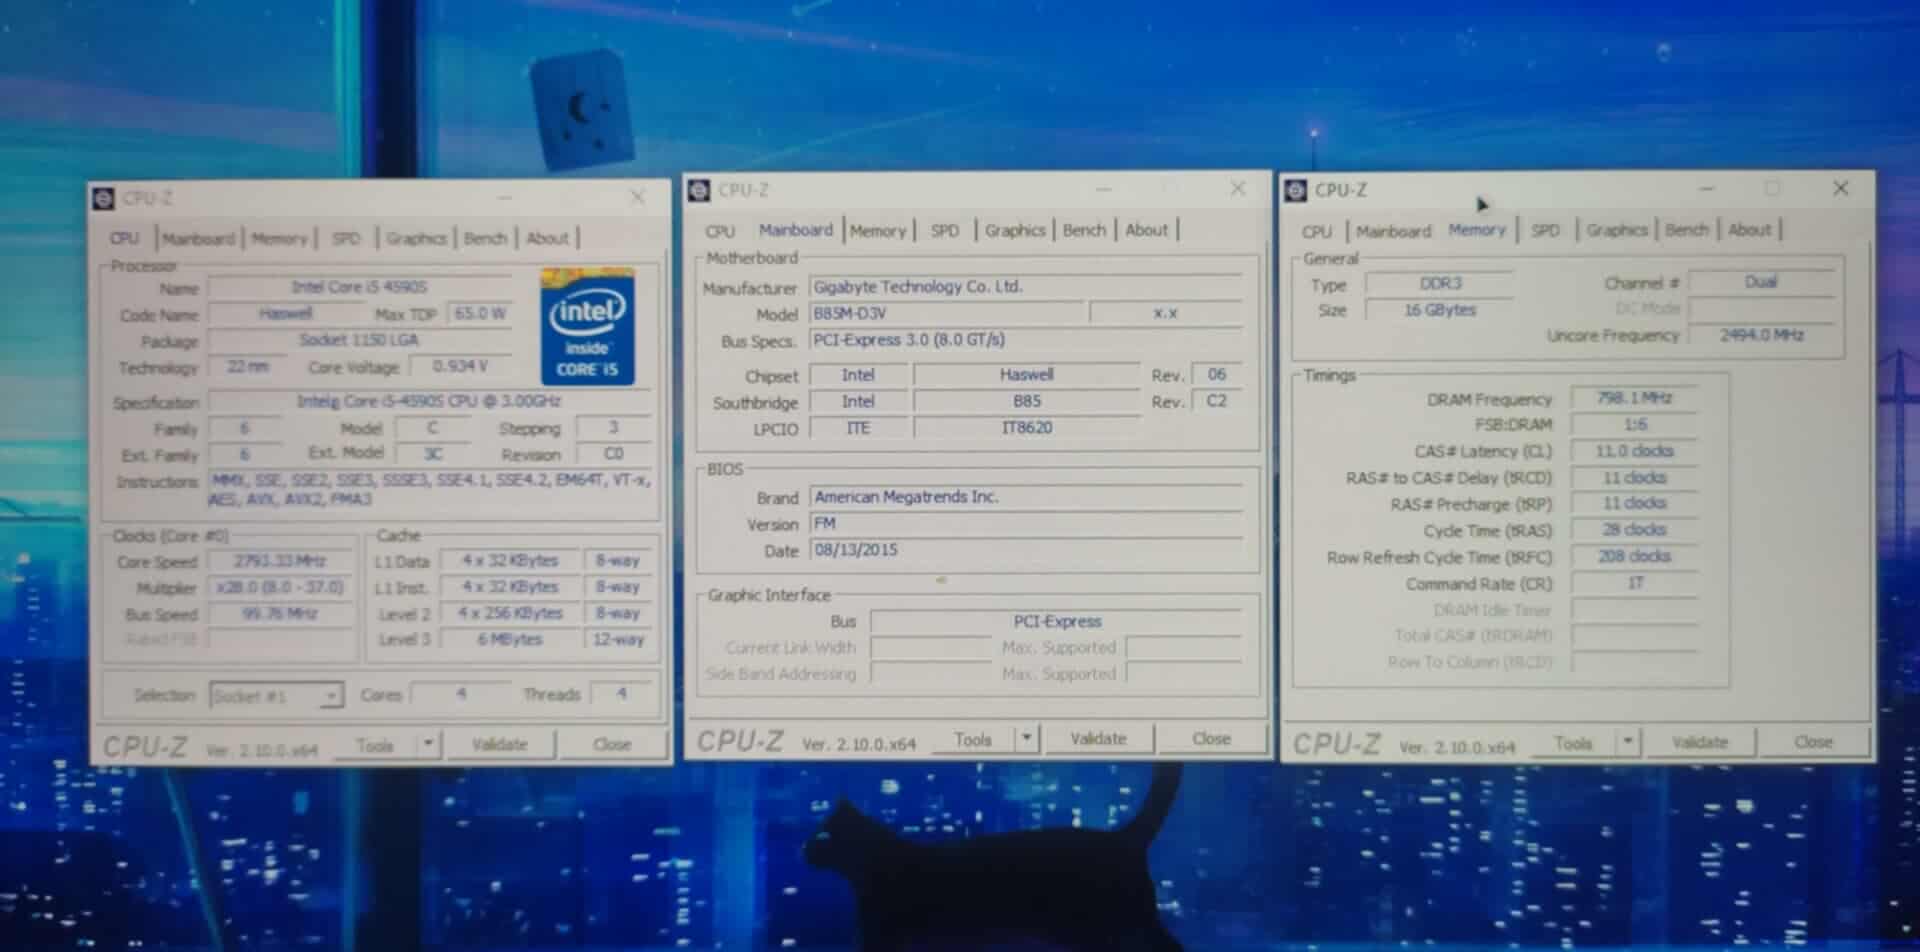Screen dimensions: 1920x952
Task: Click Validate button in left CPU-Z window
Action: click(x=499, y=744)
